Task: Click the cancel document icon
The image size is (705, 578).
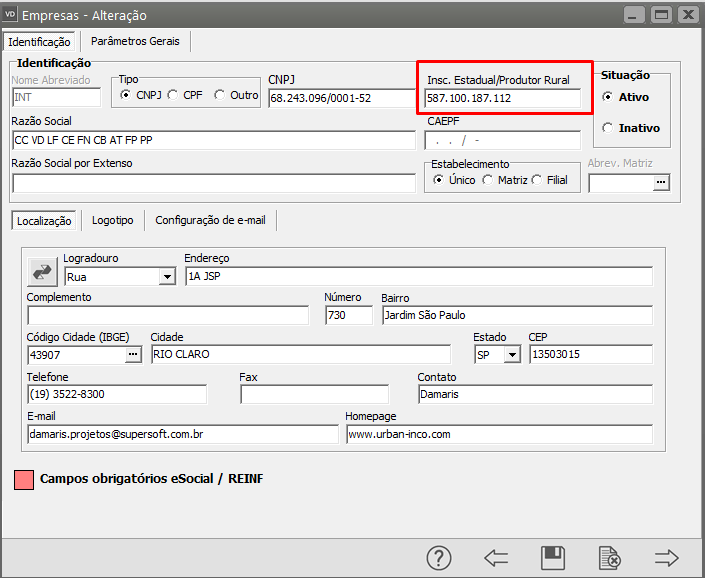Action: click(609, 558)
